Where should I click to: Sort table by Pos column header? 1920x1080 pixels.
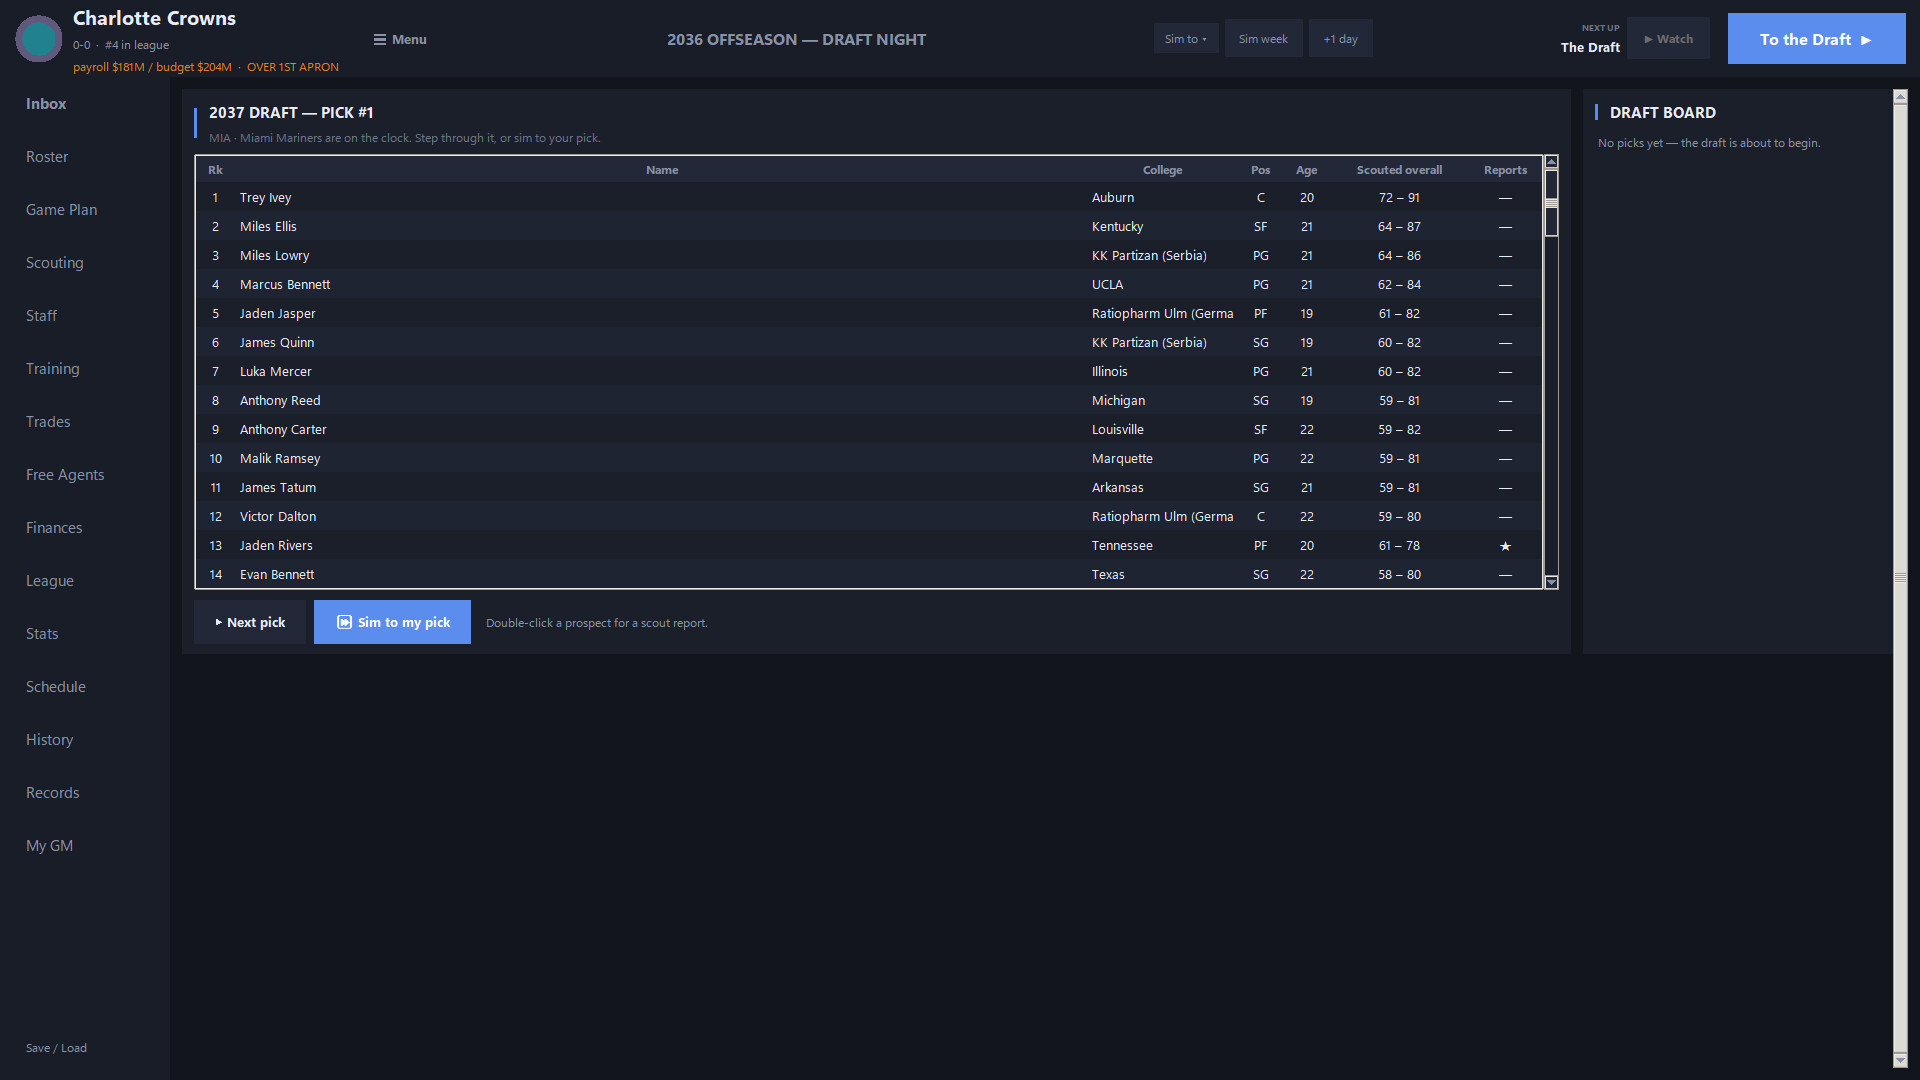[x=1260, y=170]
